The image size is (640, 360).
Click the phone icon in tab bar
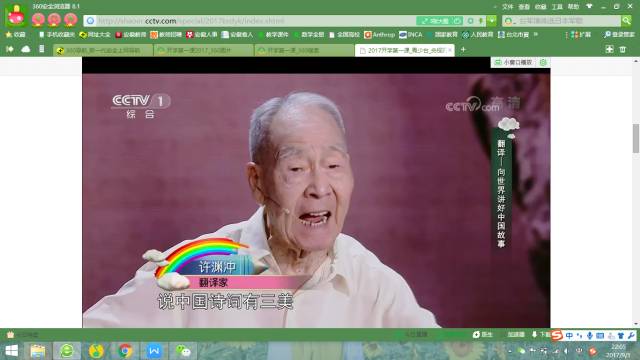[42, 49]
